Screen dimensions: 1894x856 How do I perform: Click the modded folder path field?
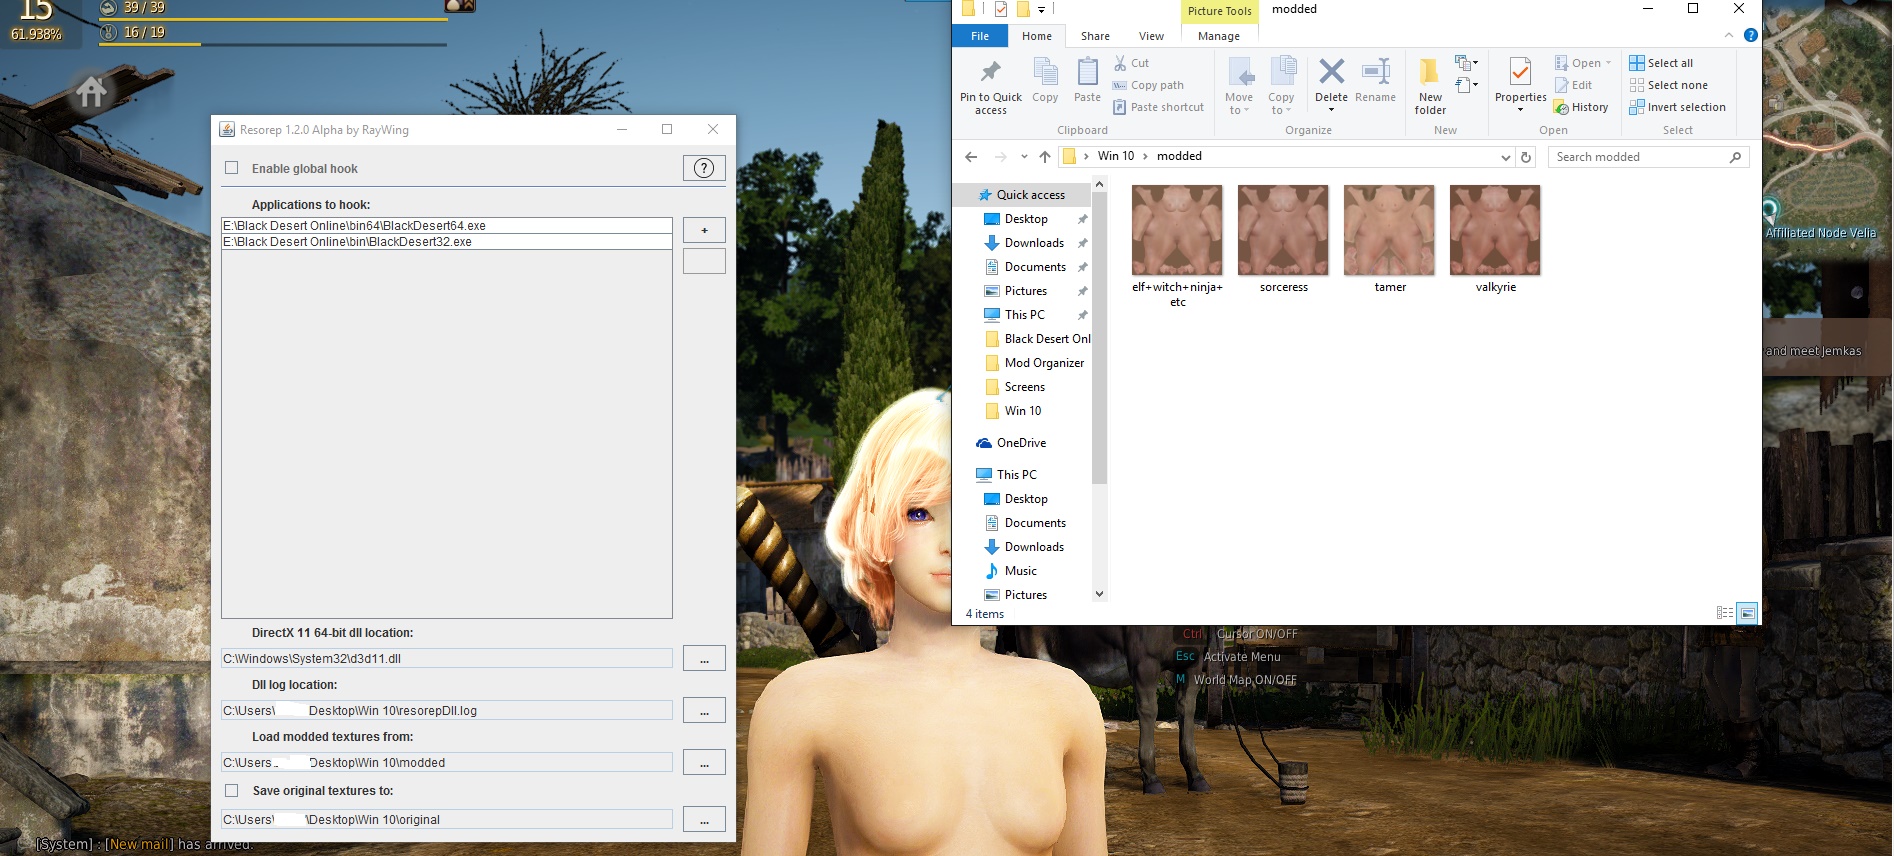[x=447, y=763]
